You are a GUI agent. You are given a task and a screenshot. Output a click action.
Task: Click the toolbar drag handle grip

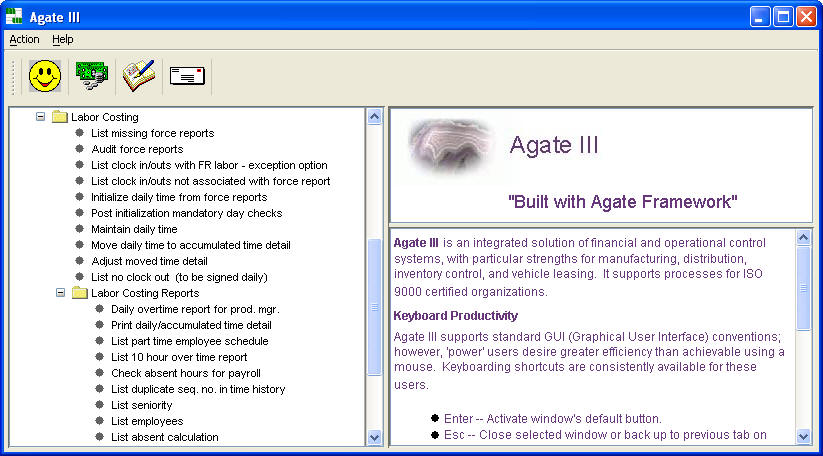14,77
